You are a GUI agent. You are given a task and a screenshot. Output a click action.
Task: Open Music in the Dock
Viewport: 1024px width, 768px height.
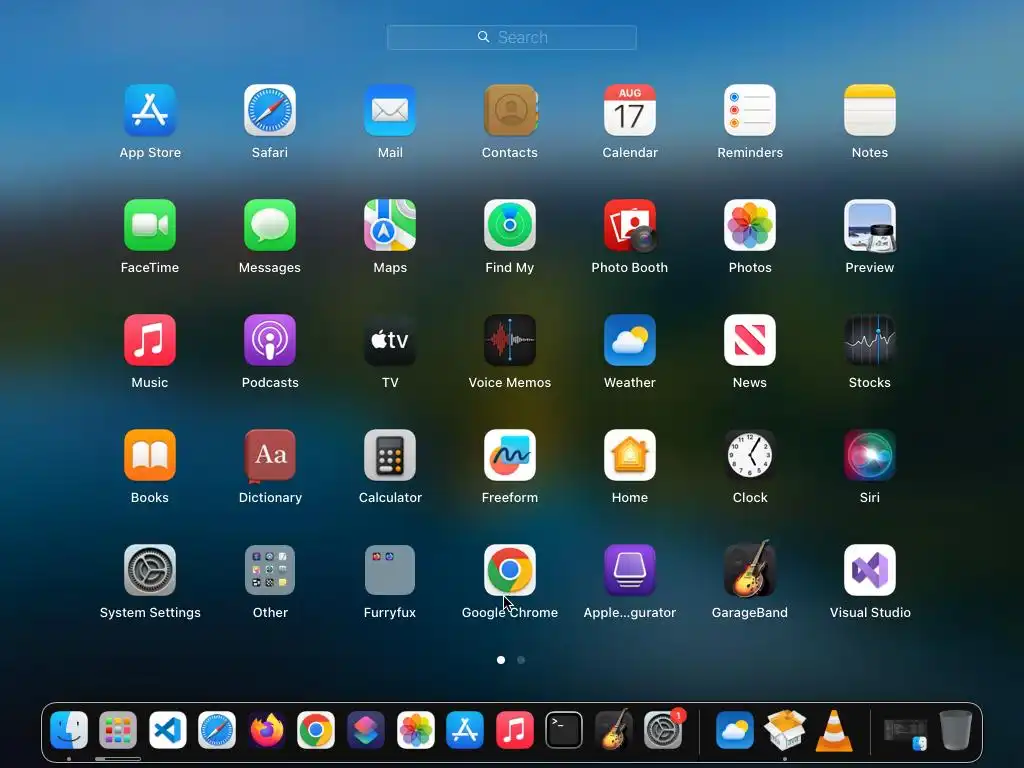[515, 729]
